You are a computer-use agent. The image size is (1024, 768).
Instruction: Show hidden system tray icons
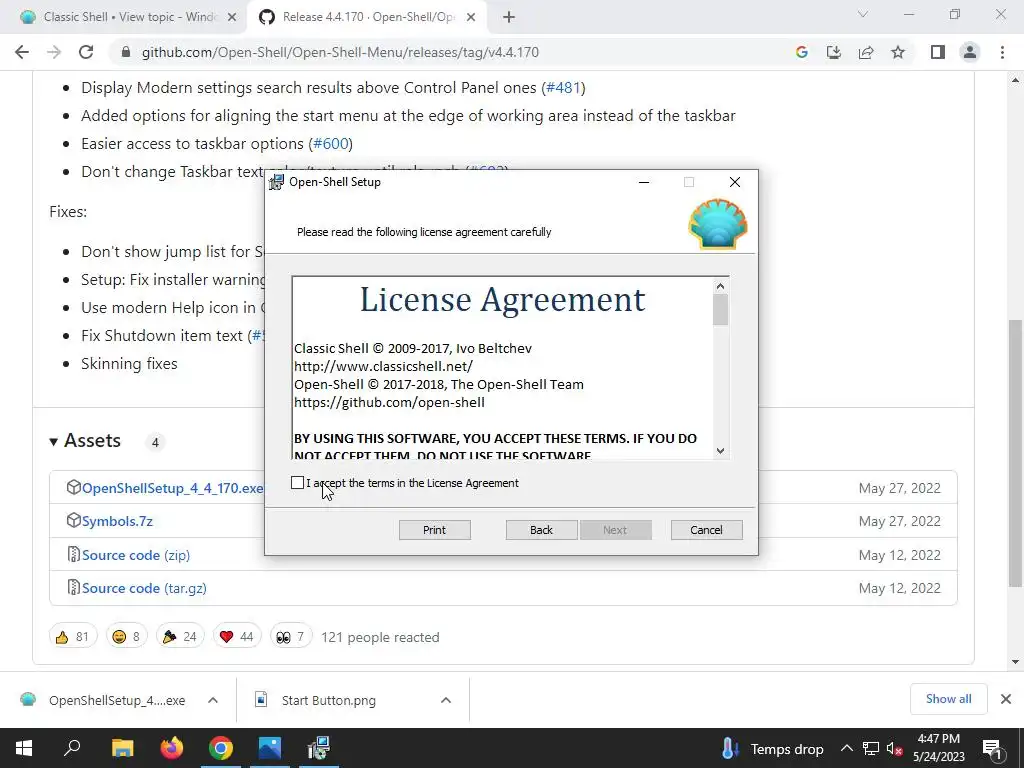coord(846,748)
